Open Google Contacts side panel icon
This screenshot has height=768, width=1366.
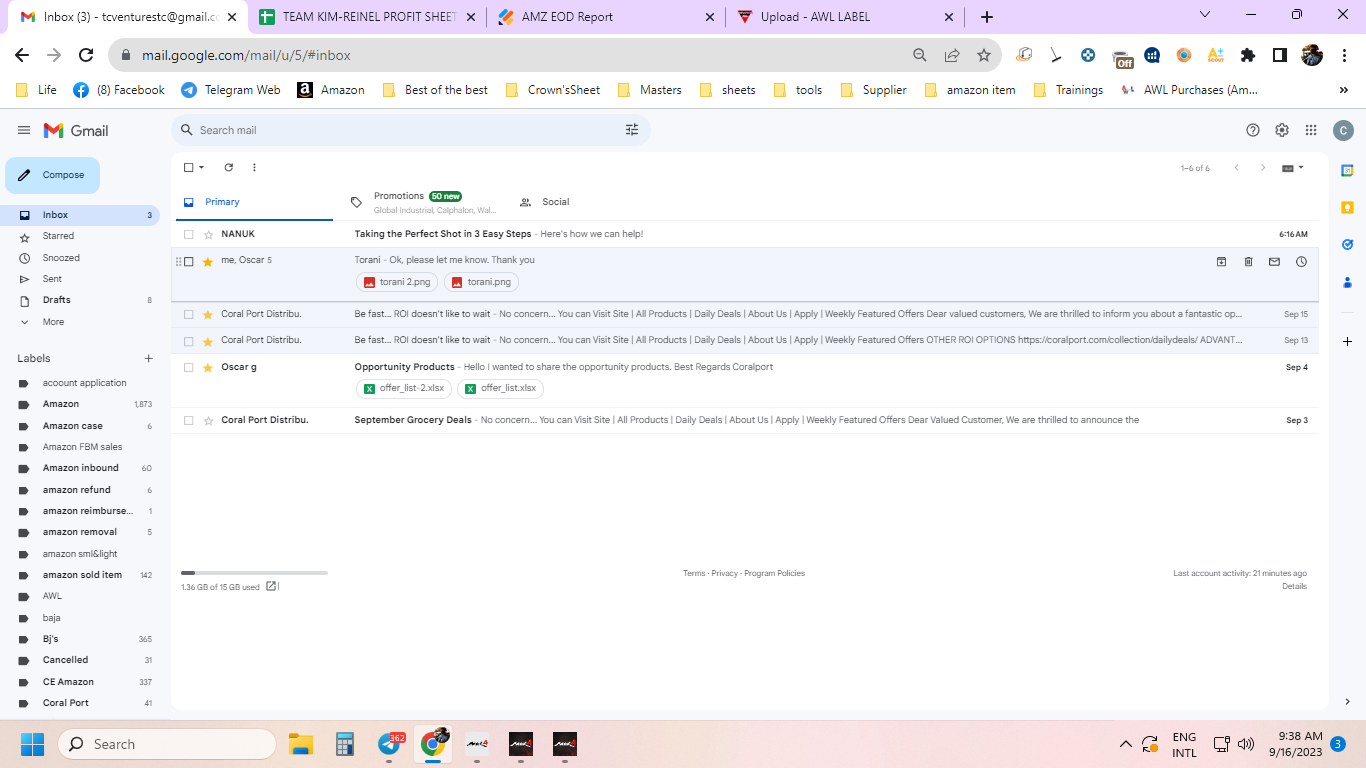(1347, 281)
